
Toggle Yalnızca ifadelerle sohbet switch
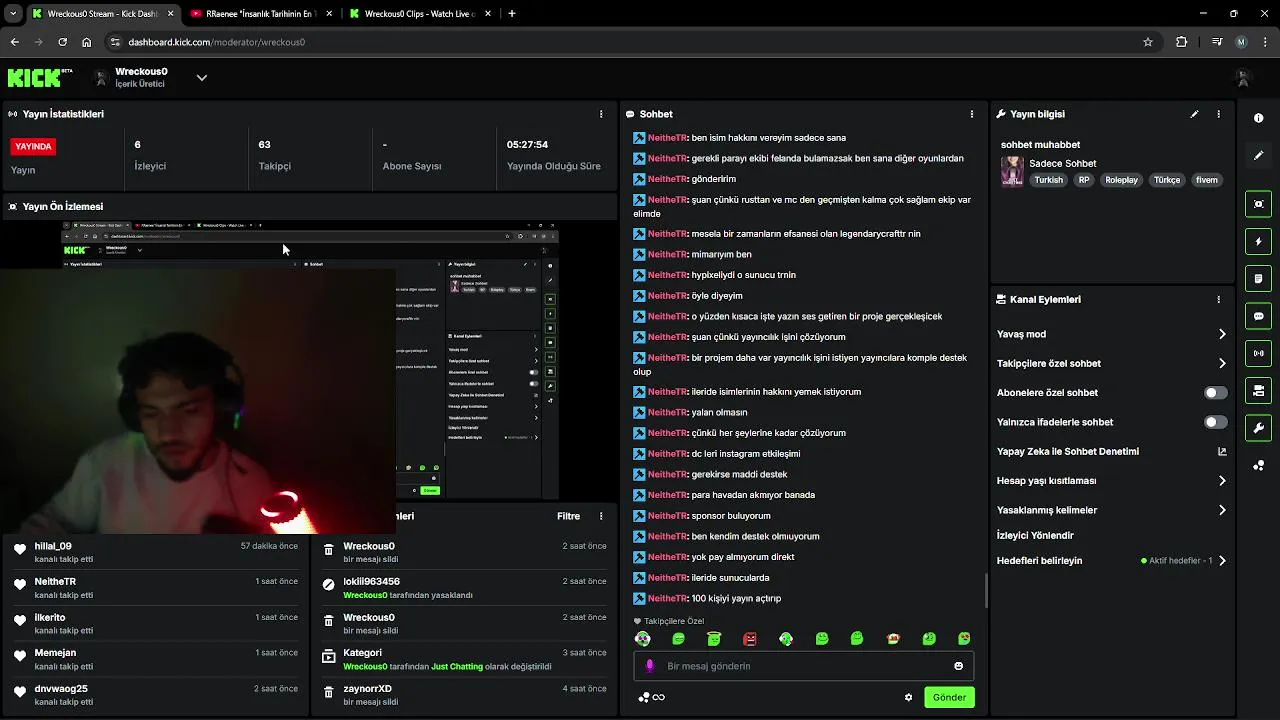coord(1215,422)
